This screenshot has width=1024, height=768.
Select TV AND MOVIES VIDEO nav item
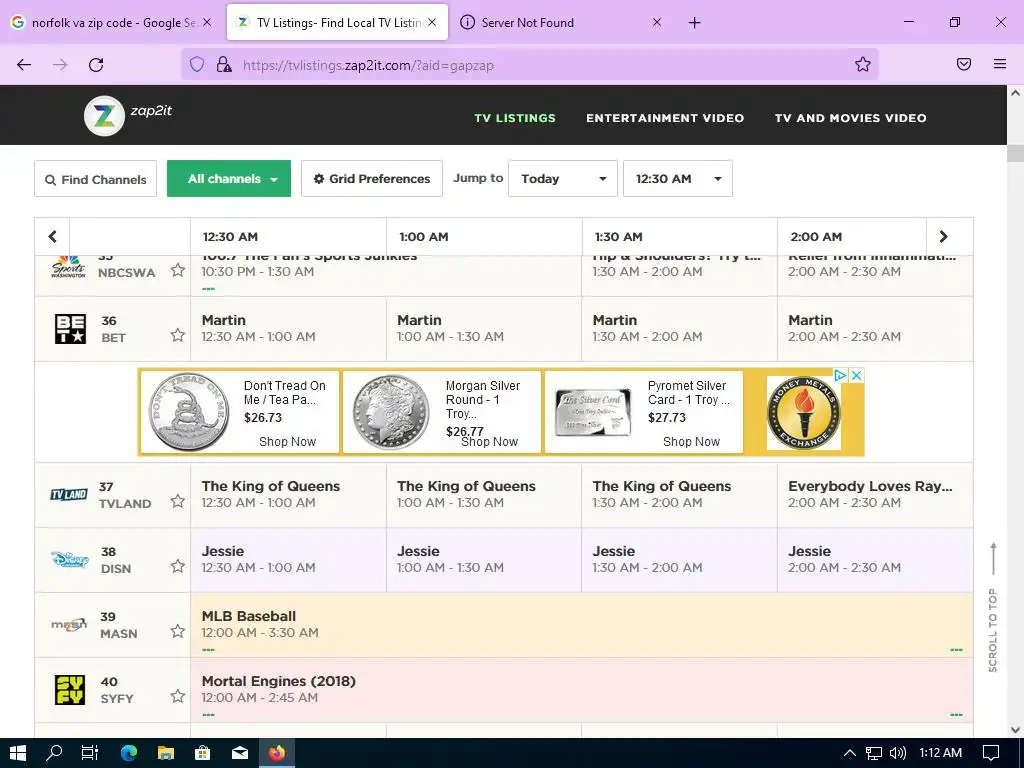click(850, 118)
